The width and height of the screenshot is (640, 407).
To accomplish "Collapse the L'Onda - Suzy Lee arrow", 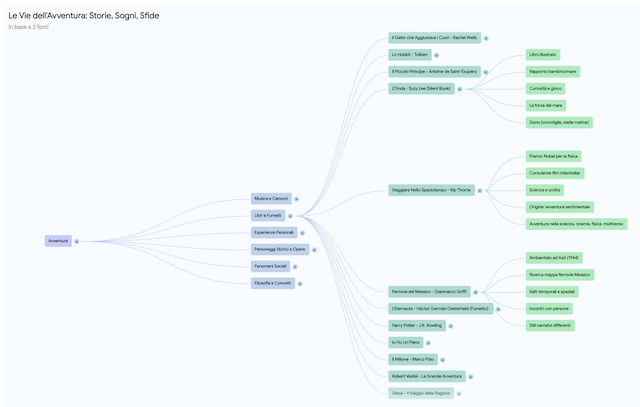I will [x=460, y=88].
